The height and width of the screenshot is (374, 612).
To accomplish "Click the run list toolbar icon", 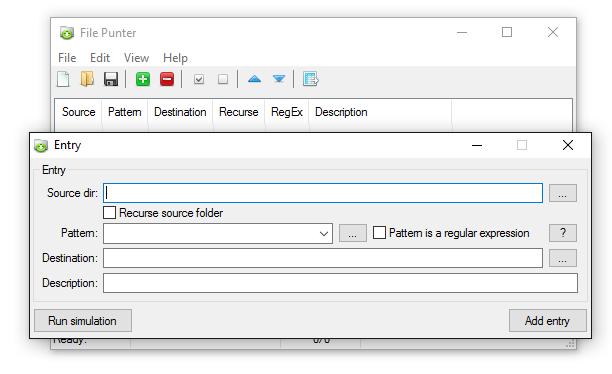I will [311, 79].
